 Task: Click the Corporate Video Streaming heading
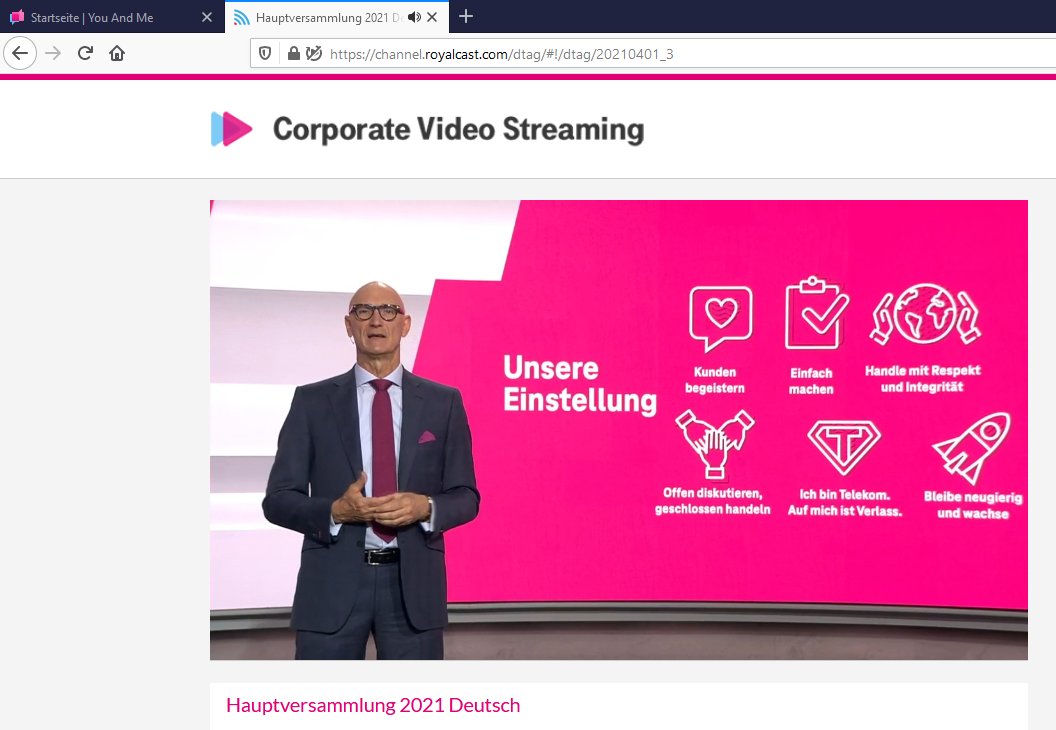click(x=459, y=129)
